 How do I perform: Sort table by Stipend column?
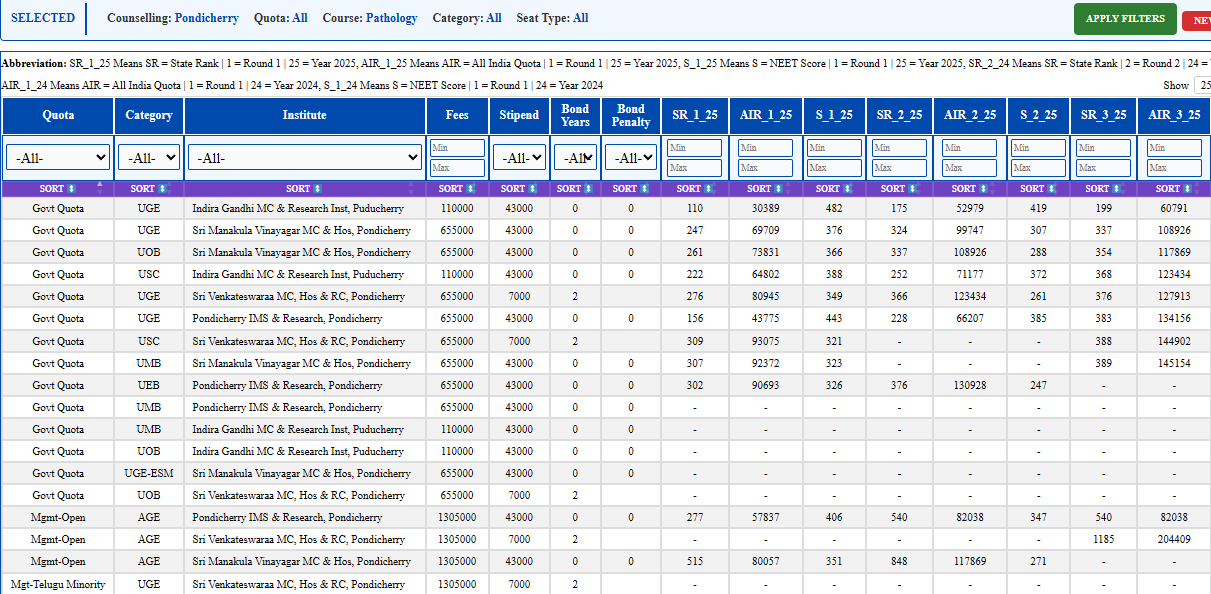[519, 188]
